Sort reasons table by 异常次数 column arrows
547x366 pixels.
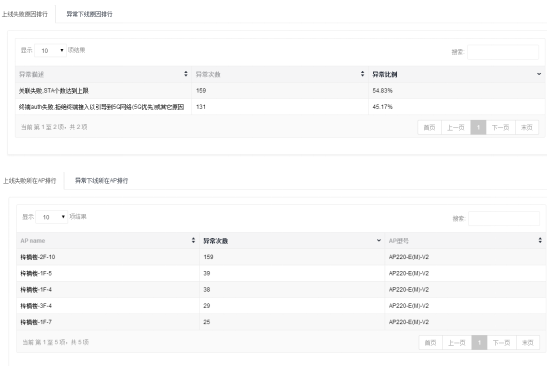coord(362,74)
